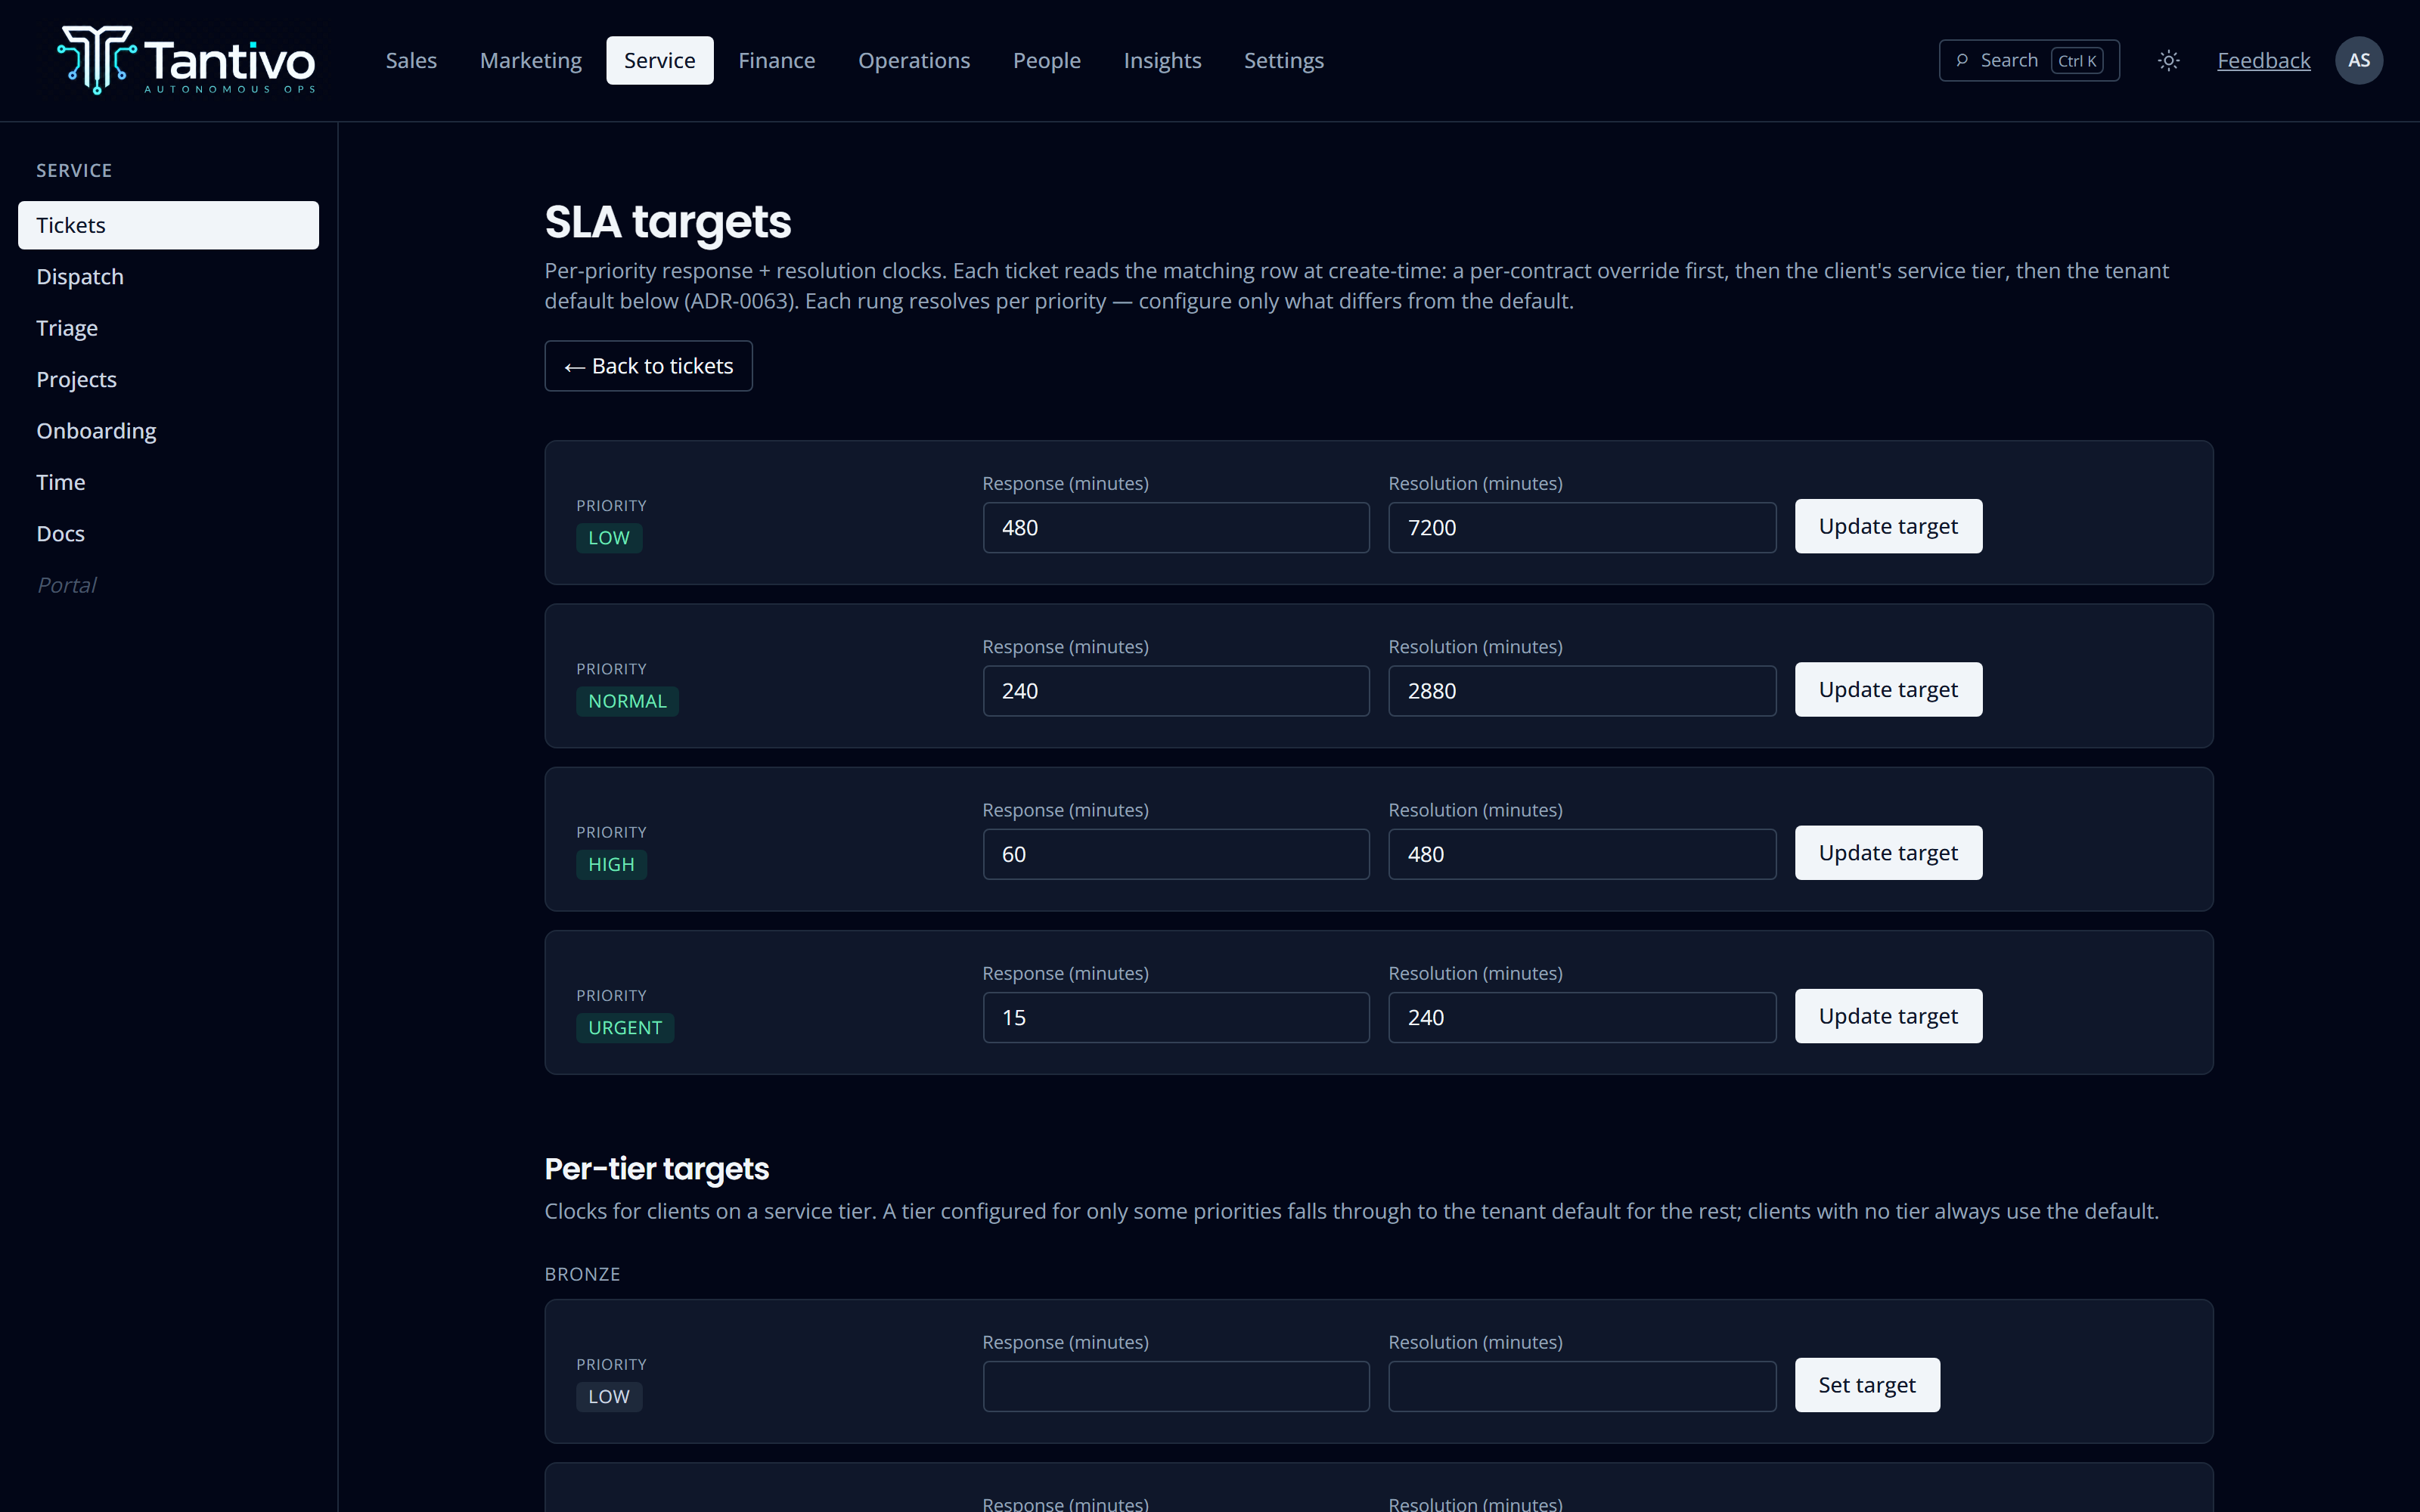The width and height of the screenshot is (2420, 1512).
Task: Click the SLA targets heading
Action: [668, 222]
